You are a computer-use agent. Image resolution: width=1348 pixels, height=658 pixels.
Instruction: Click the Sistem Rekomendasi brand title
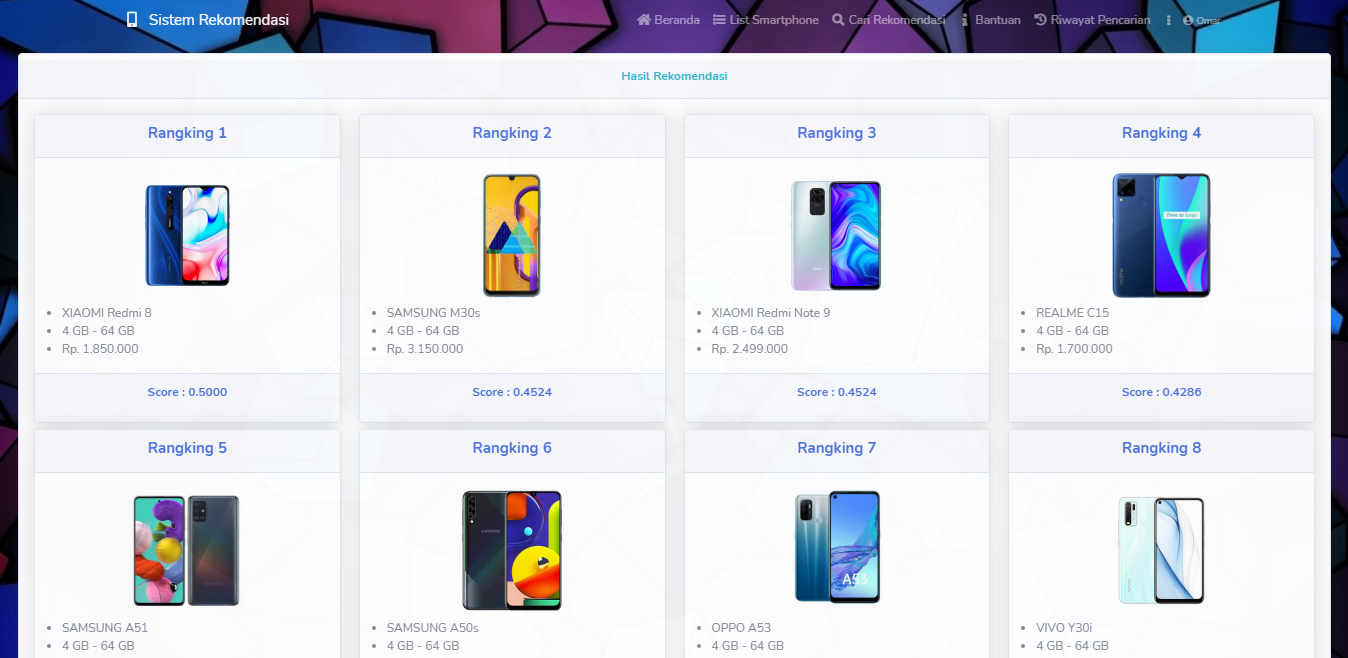coord(219,20)
